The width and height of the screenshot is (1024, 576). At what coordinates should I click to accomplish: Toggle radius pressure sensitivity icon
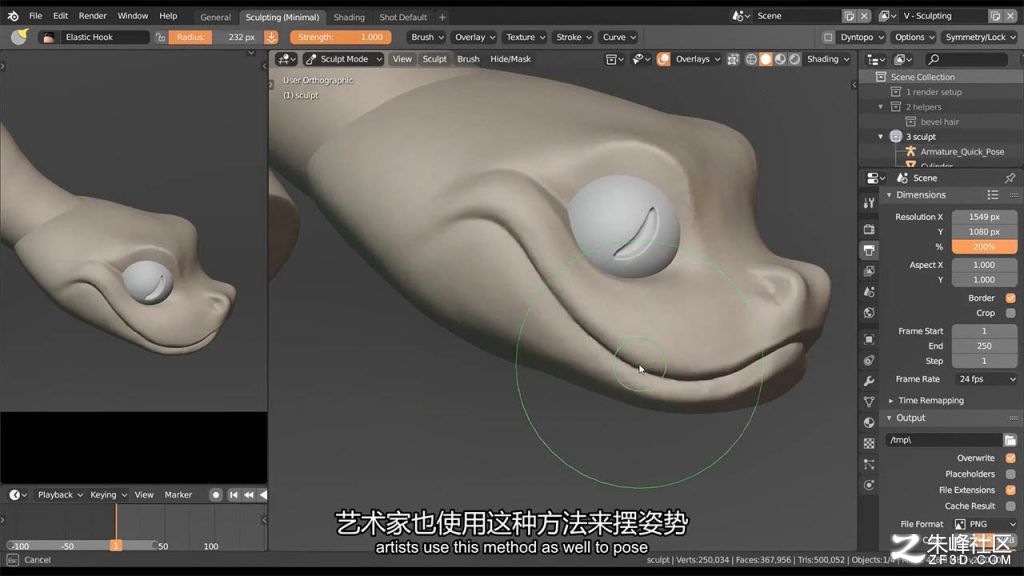[271, 37]
